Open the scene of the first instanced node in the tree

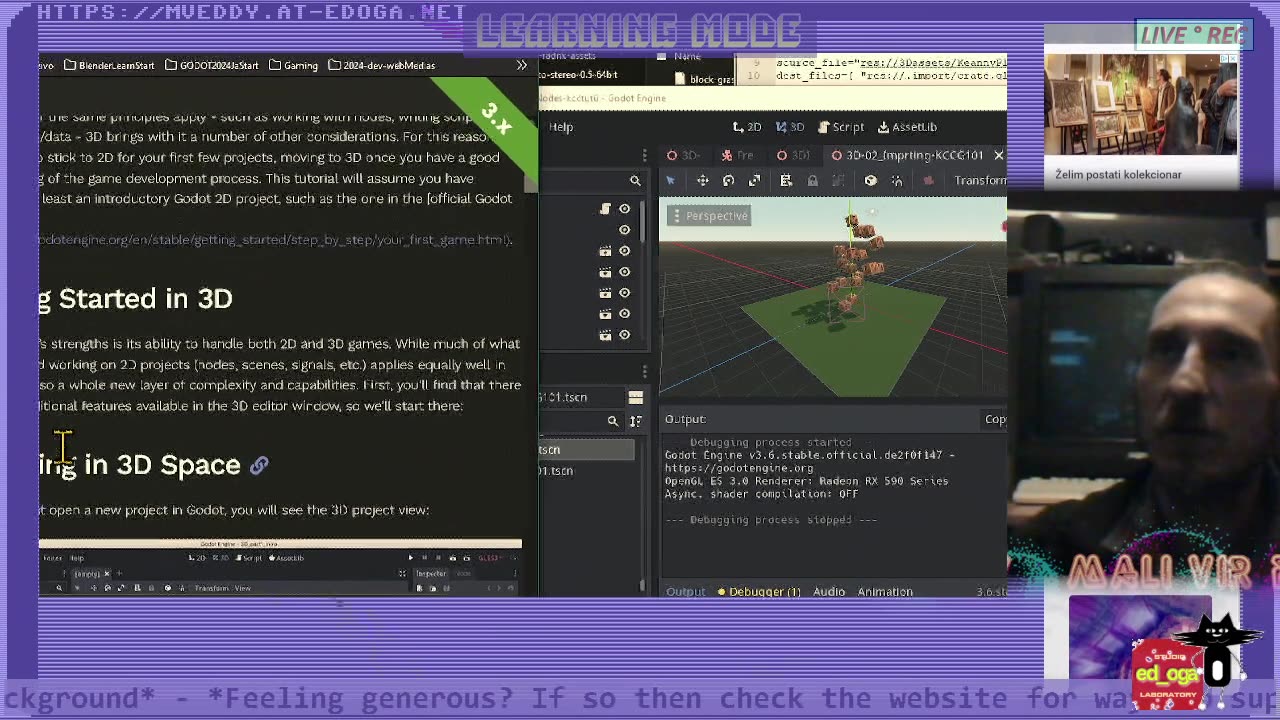tap(605, 251)
